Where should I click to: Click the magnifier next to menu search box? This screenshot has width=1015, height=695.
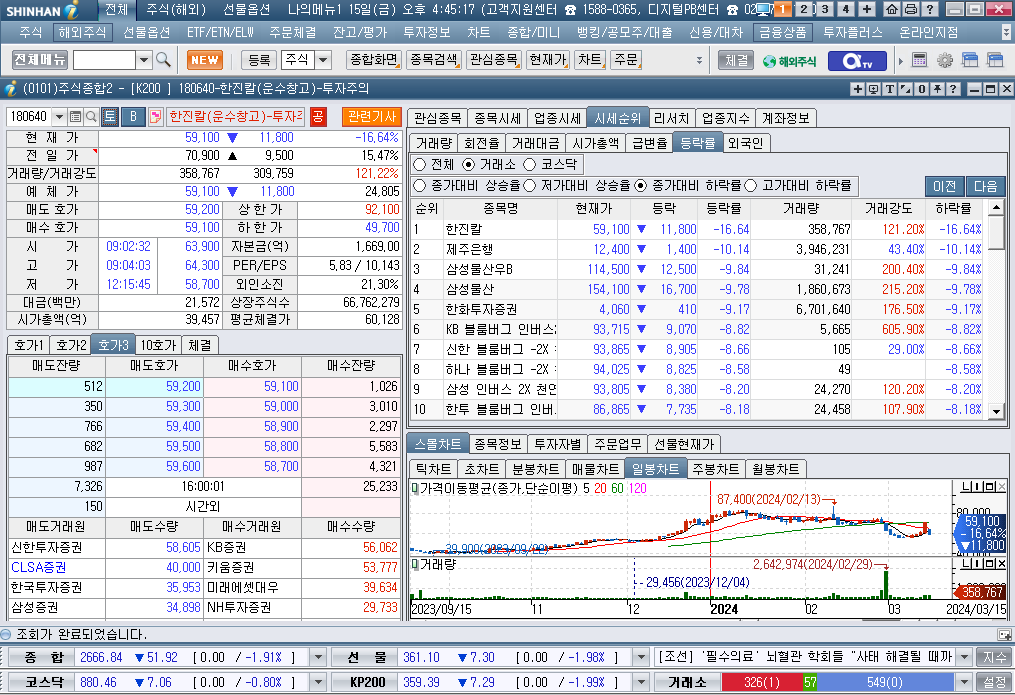pos(163,60)
